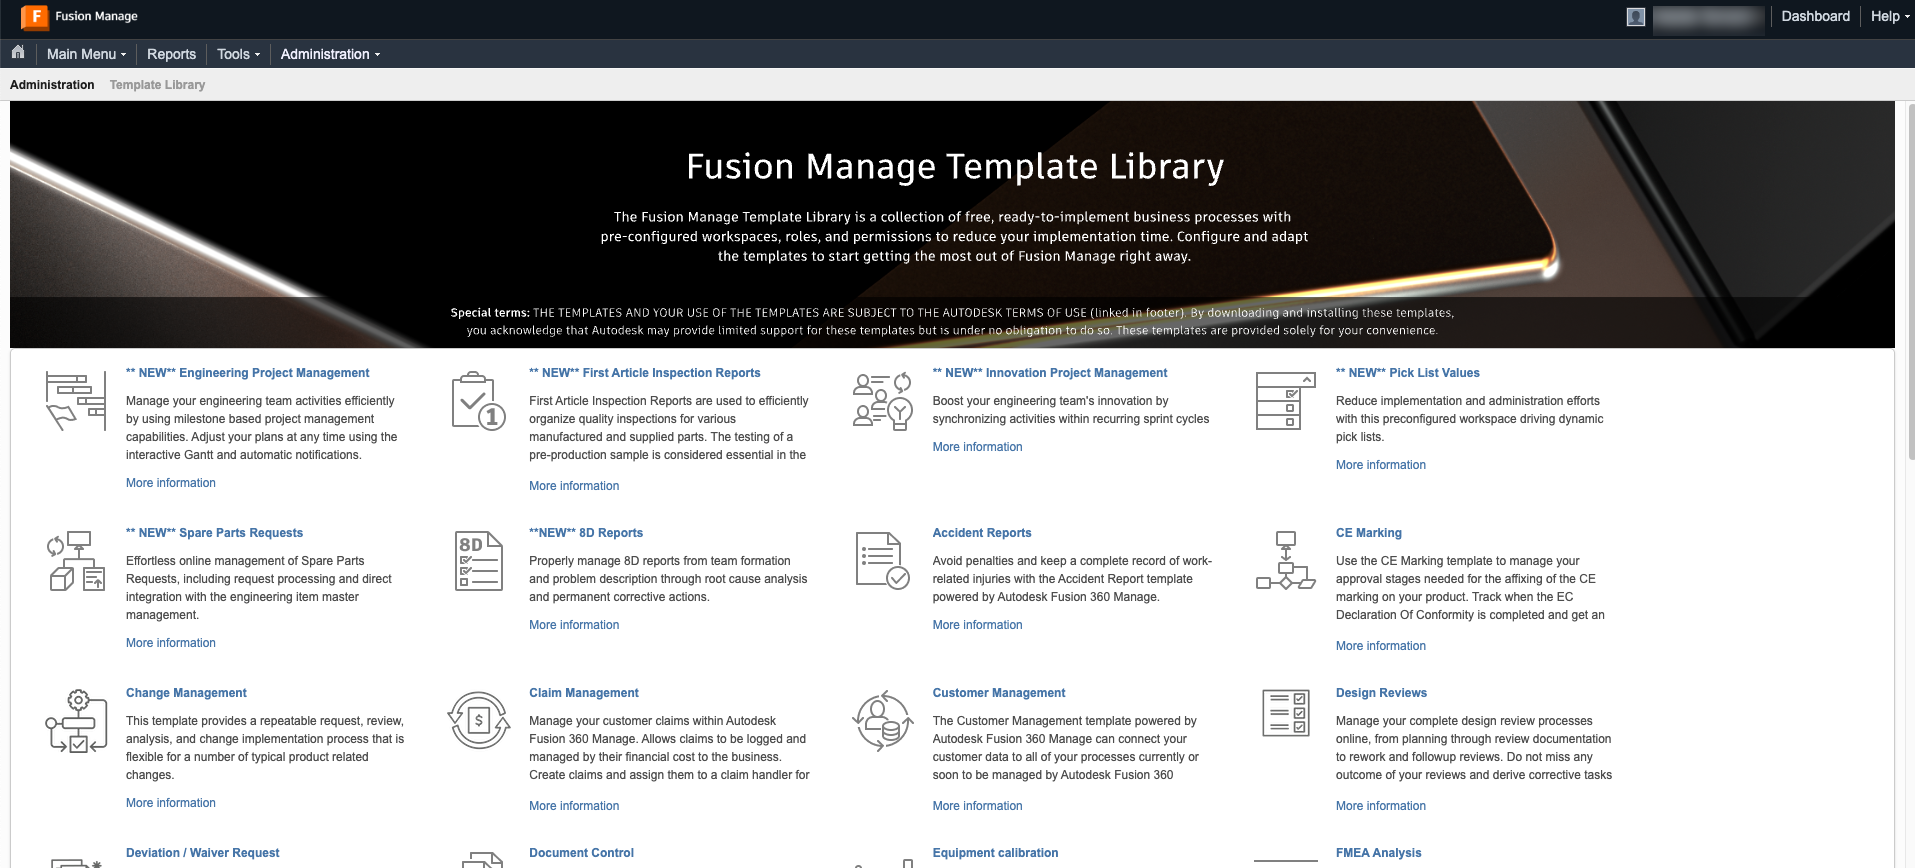Click the Change Management gear workflow icon
The width and height of the screenshot is (1915, 868).
tap(75, 721)
